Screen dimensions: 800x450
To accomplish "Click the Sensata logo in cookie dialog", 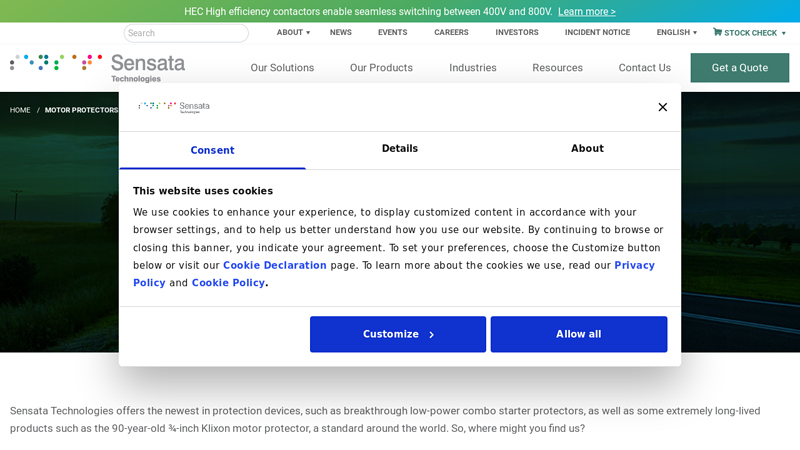I will pyautogui.click(x=174, y=107).
